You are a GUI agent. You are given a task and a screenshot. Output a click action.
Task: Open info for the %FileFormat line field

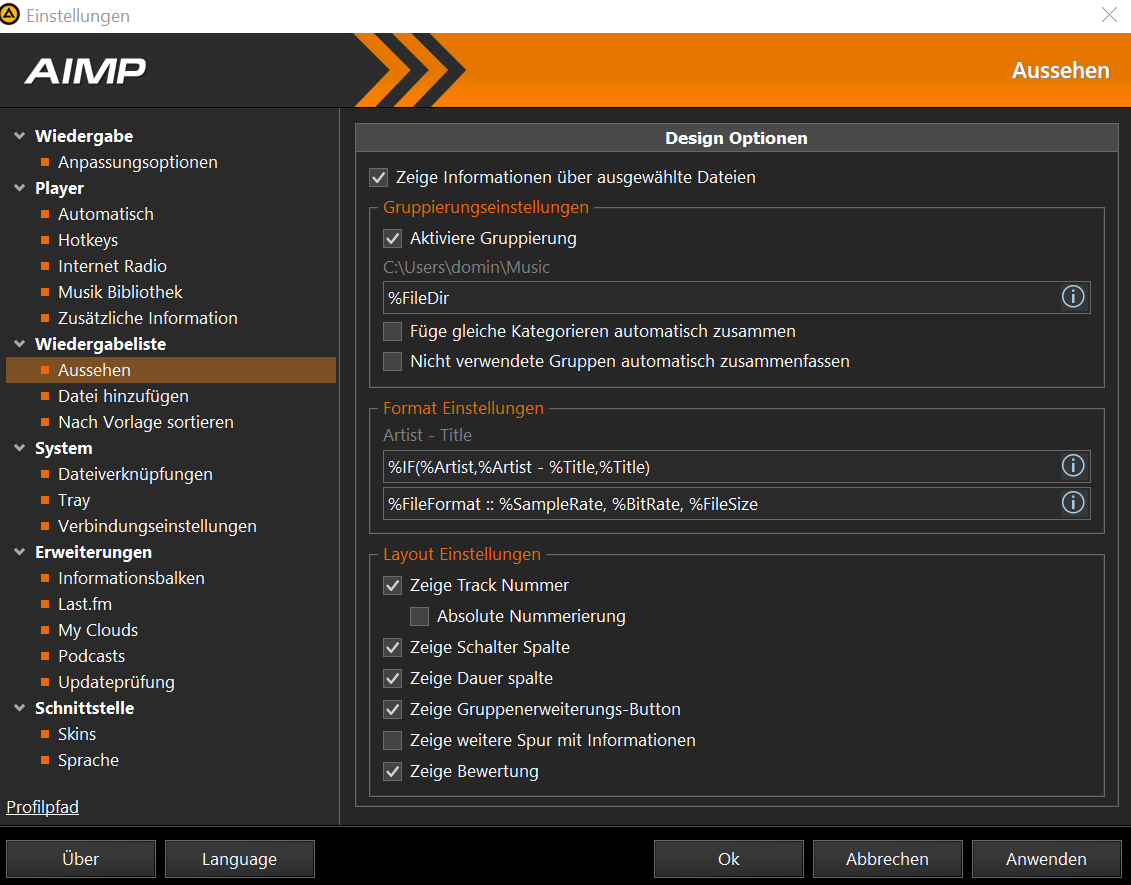(x=1073, y=503)
